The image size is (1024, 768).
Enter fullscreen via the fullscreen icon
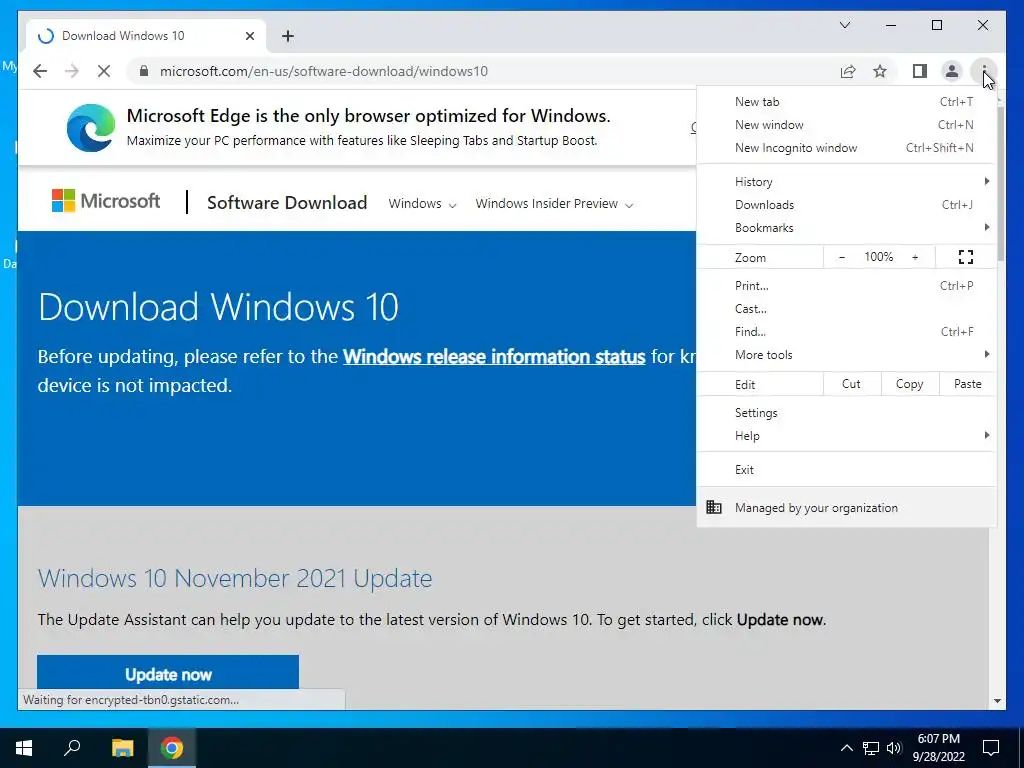point(966,257)
